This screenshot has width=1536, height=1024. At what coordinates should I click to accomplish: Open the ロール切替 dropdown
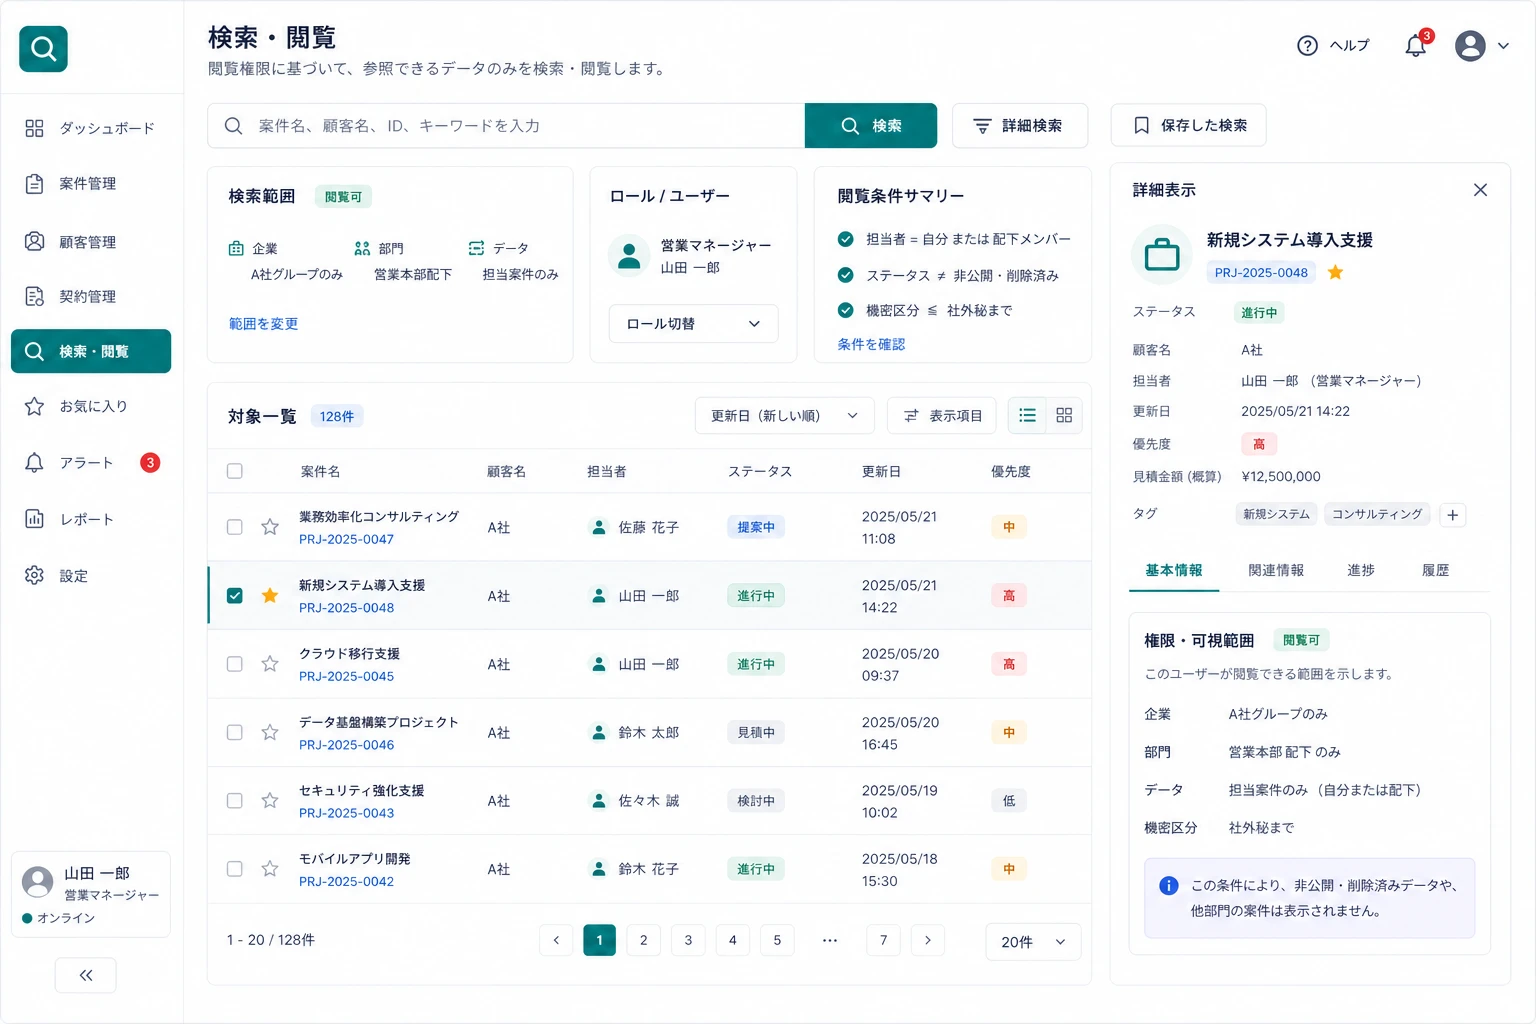(694, 324)
